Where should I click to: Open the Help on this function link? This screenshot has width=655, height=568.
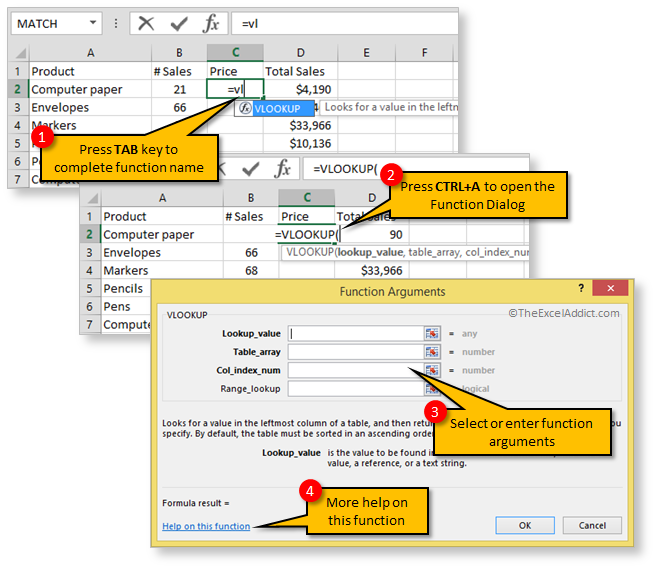pyautogui.click(x=206, y=526)
